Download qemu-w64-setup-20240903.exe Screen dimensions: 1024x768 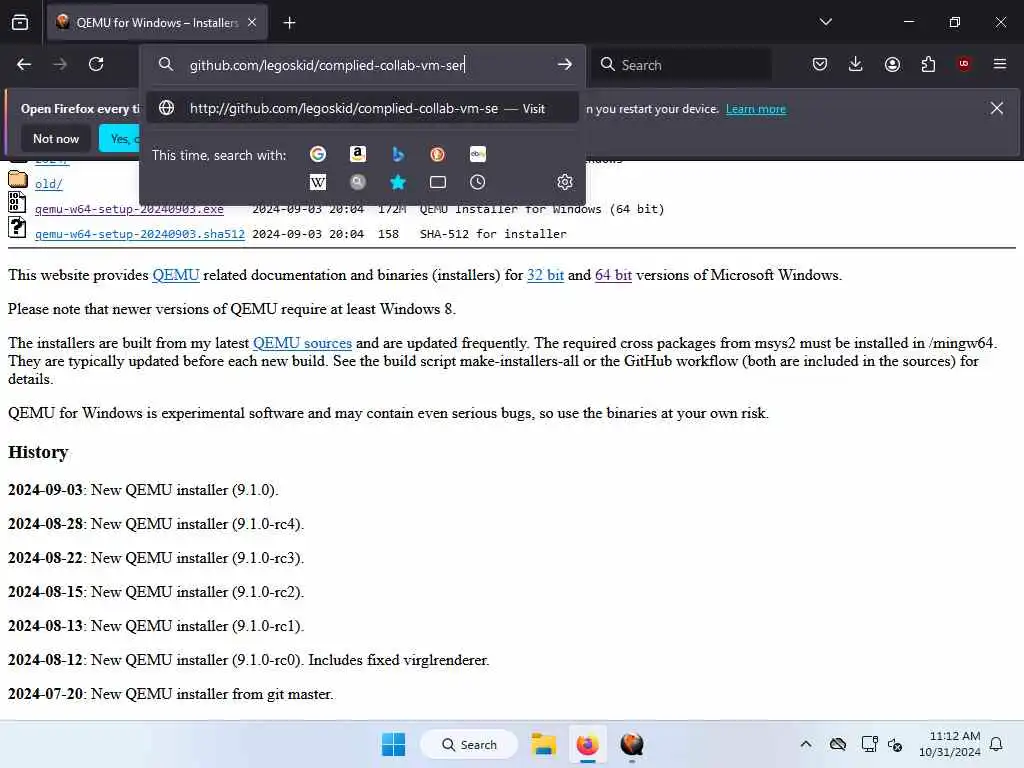point(129,209)
